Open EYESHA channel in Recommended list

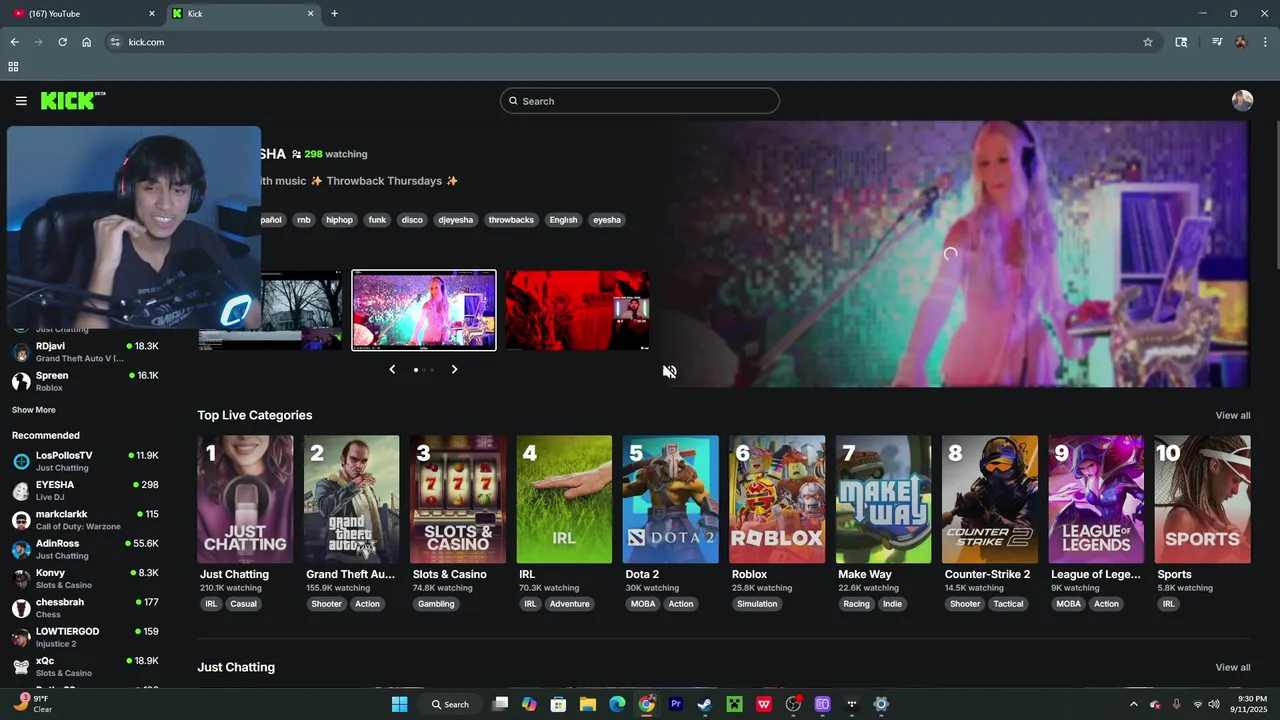[x=85, y=490]
